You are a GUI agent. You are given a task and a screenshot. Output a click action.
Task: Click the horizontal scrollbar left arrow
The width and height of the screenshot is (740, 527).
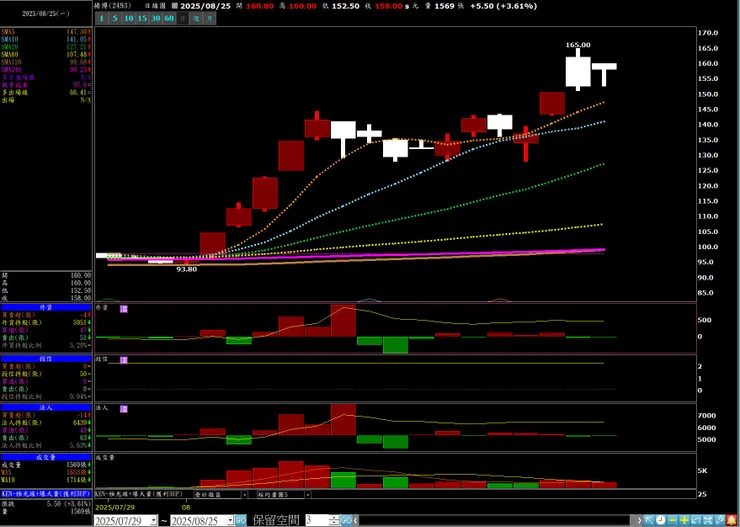click(x=356, y=520)
